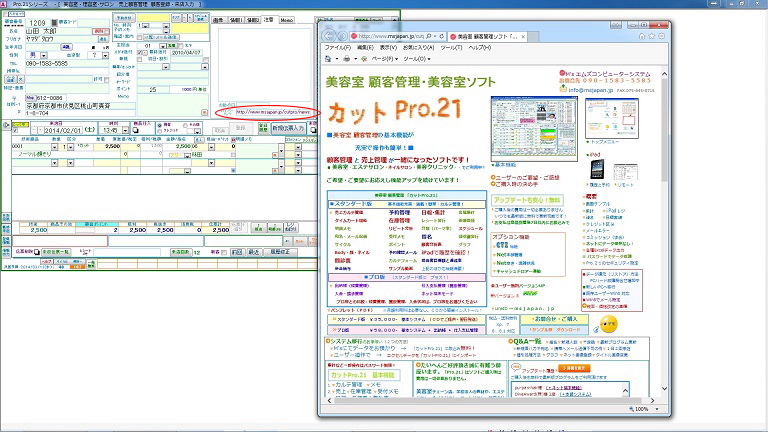Toggle the 許可 checkbox
This screenshot has height=432, width=768.
(x=106, y=79)
